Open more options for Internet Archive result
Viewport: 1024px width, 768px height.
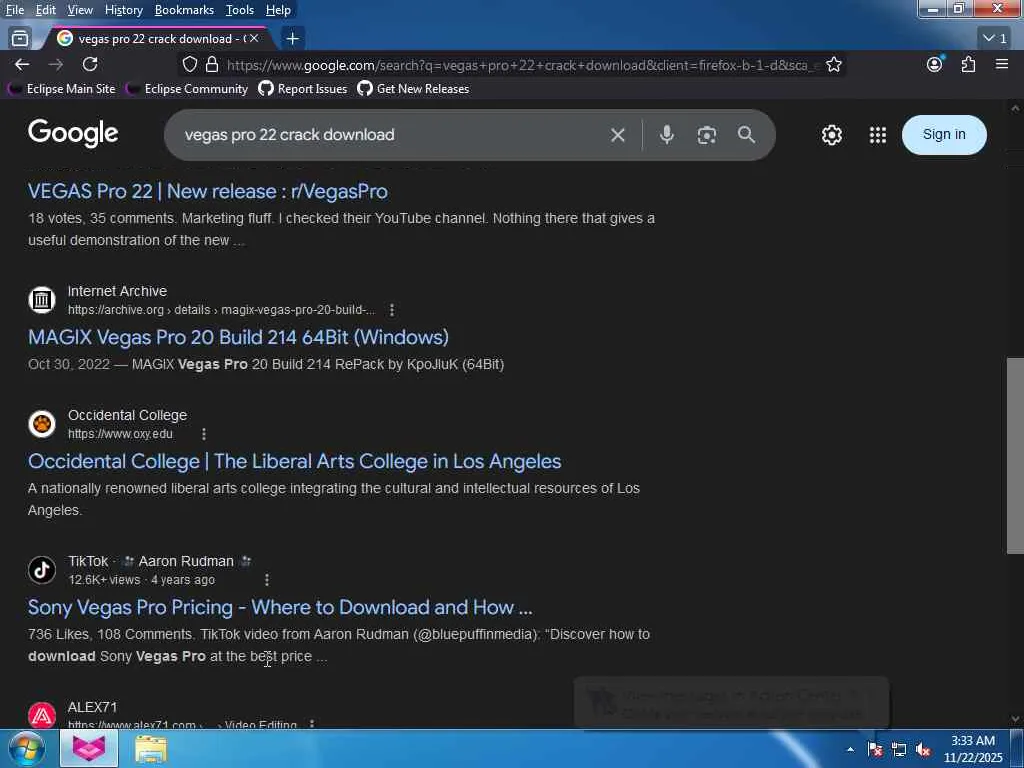click(392, 310)
